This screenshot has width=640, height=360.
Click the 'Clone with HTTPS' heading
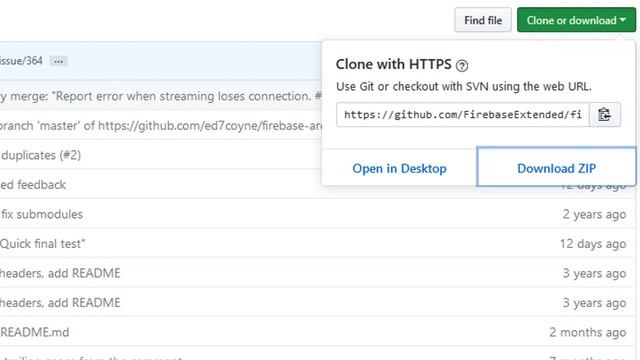click(393, 64)
